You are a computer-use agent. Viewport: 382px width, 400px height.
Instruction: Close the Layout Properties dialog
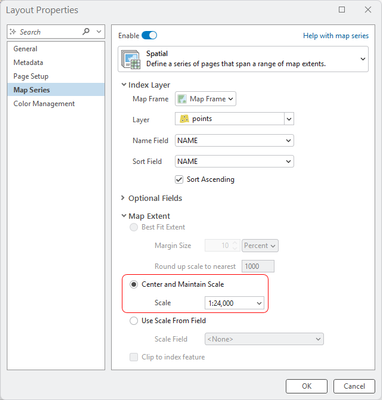tap(368, 10)
